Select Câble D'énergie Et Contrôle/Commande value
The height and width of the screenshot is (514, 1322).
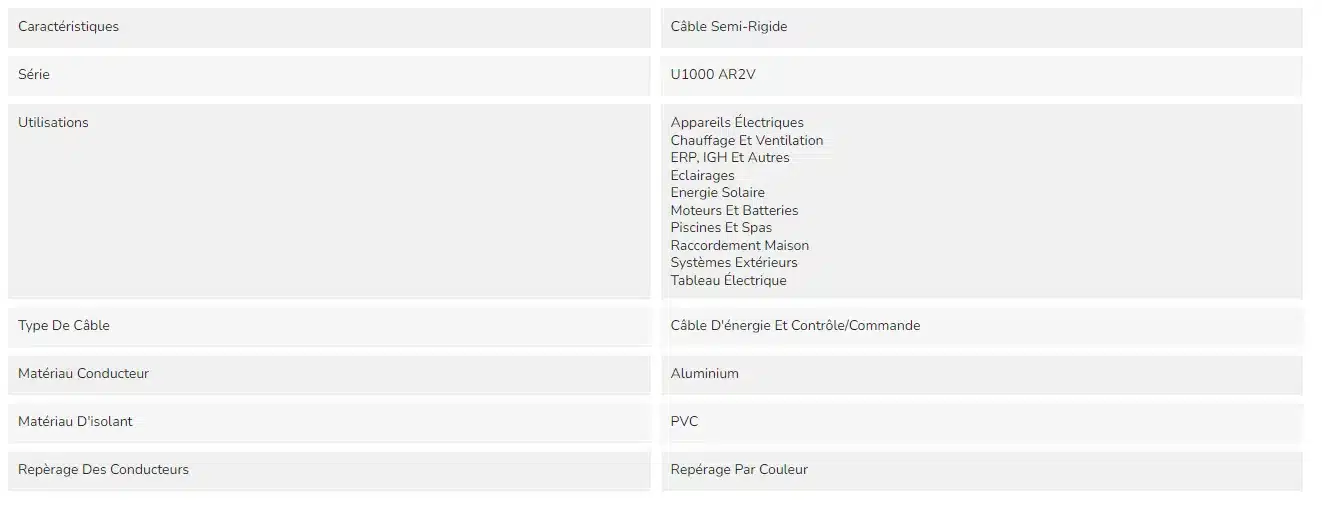795,326
